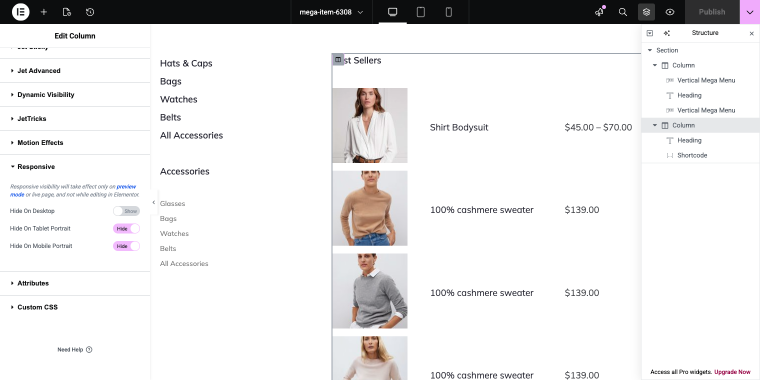
Task: Collapse the Section tree arrow
Action: 650,50
